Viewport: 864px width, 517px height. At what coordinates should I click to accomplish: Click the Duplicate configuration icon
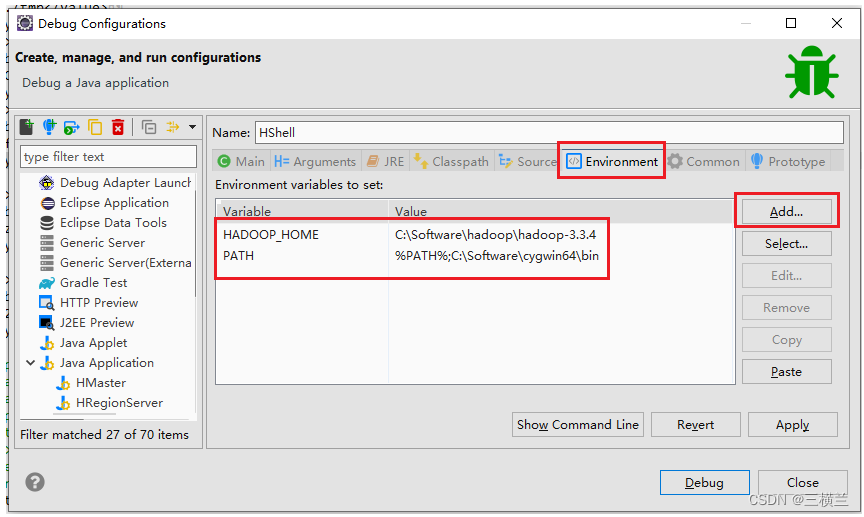pyautogui.click(x=95, y=127)
